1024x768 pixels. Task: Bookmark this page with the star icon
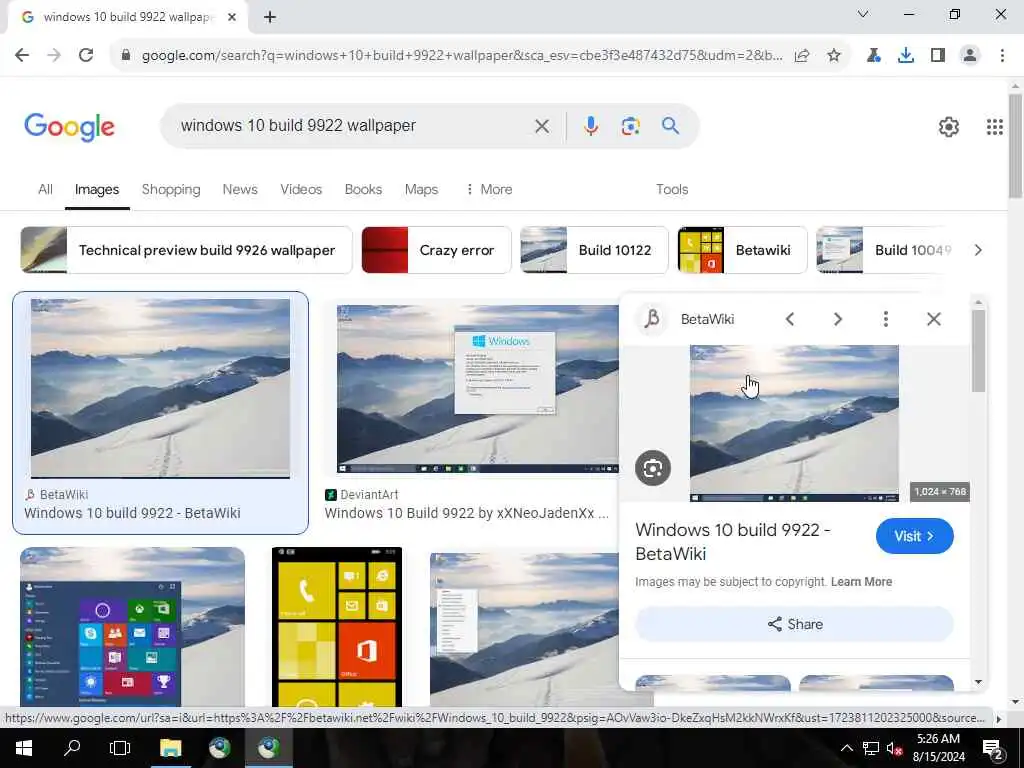tap(833, 56)
